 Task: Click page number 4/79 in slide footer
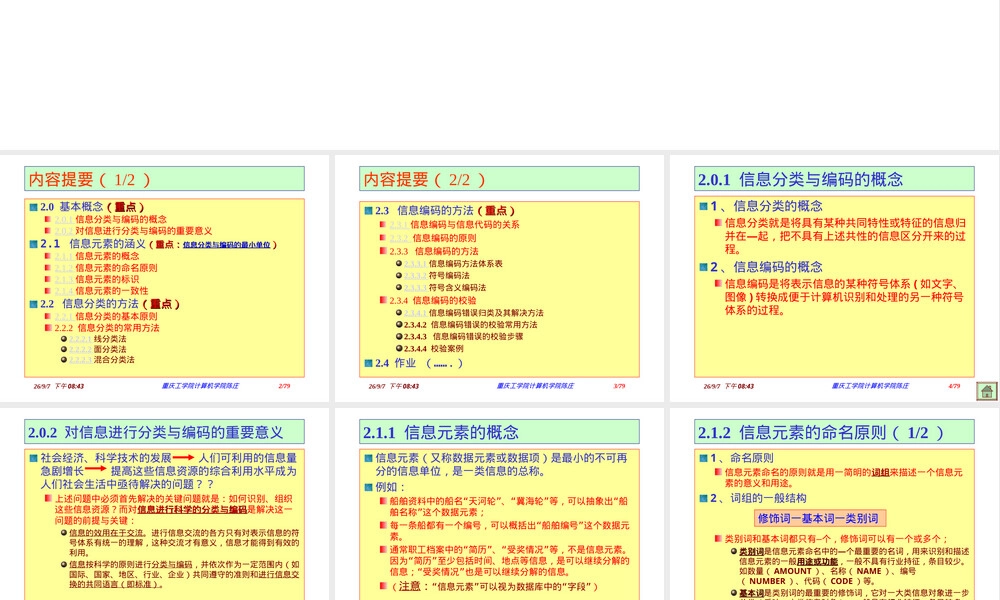pos(954,386)
